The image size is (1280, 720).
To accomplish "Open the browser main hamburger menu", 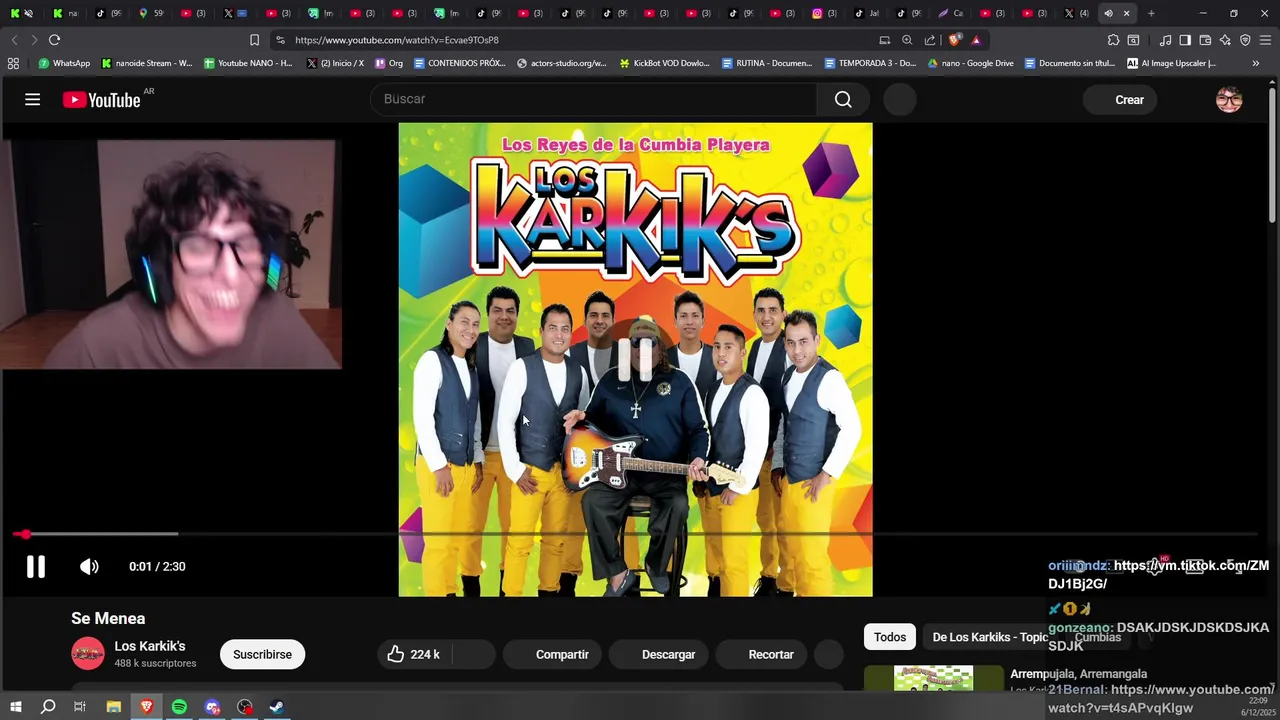I will coord(1266,40).
